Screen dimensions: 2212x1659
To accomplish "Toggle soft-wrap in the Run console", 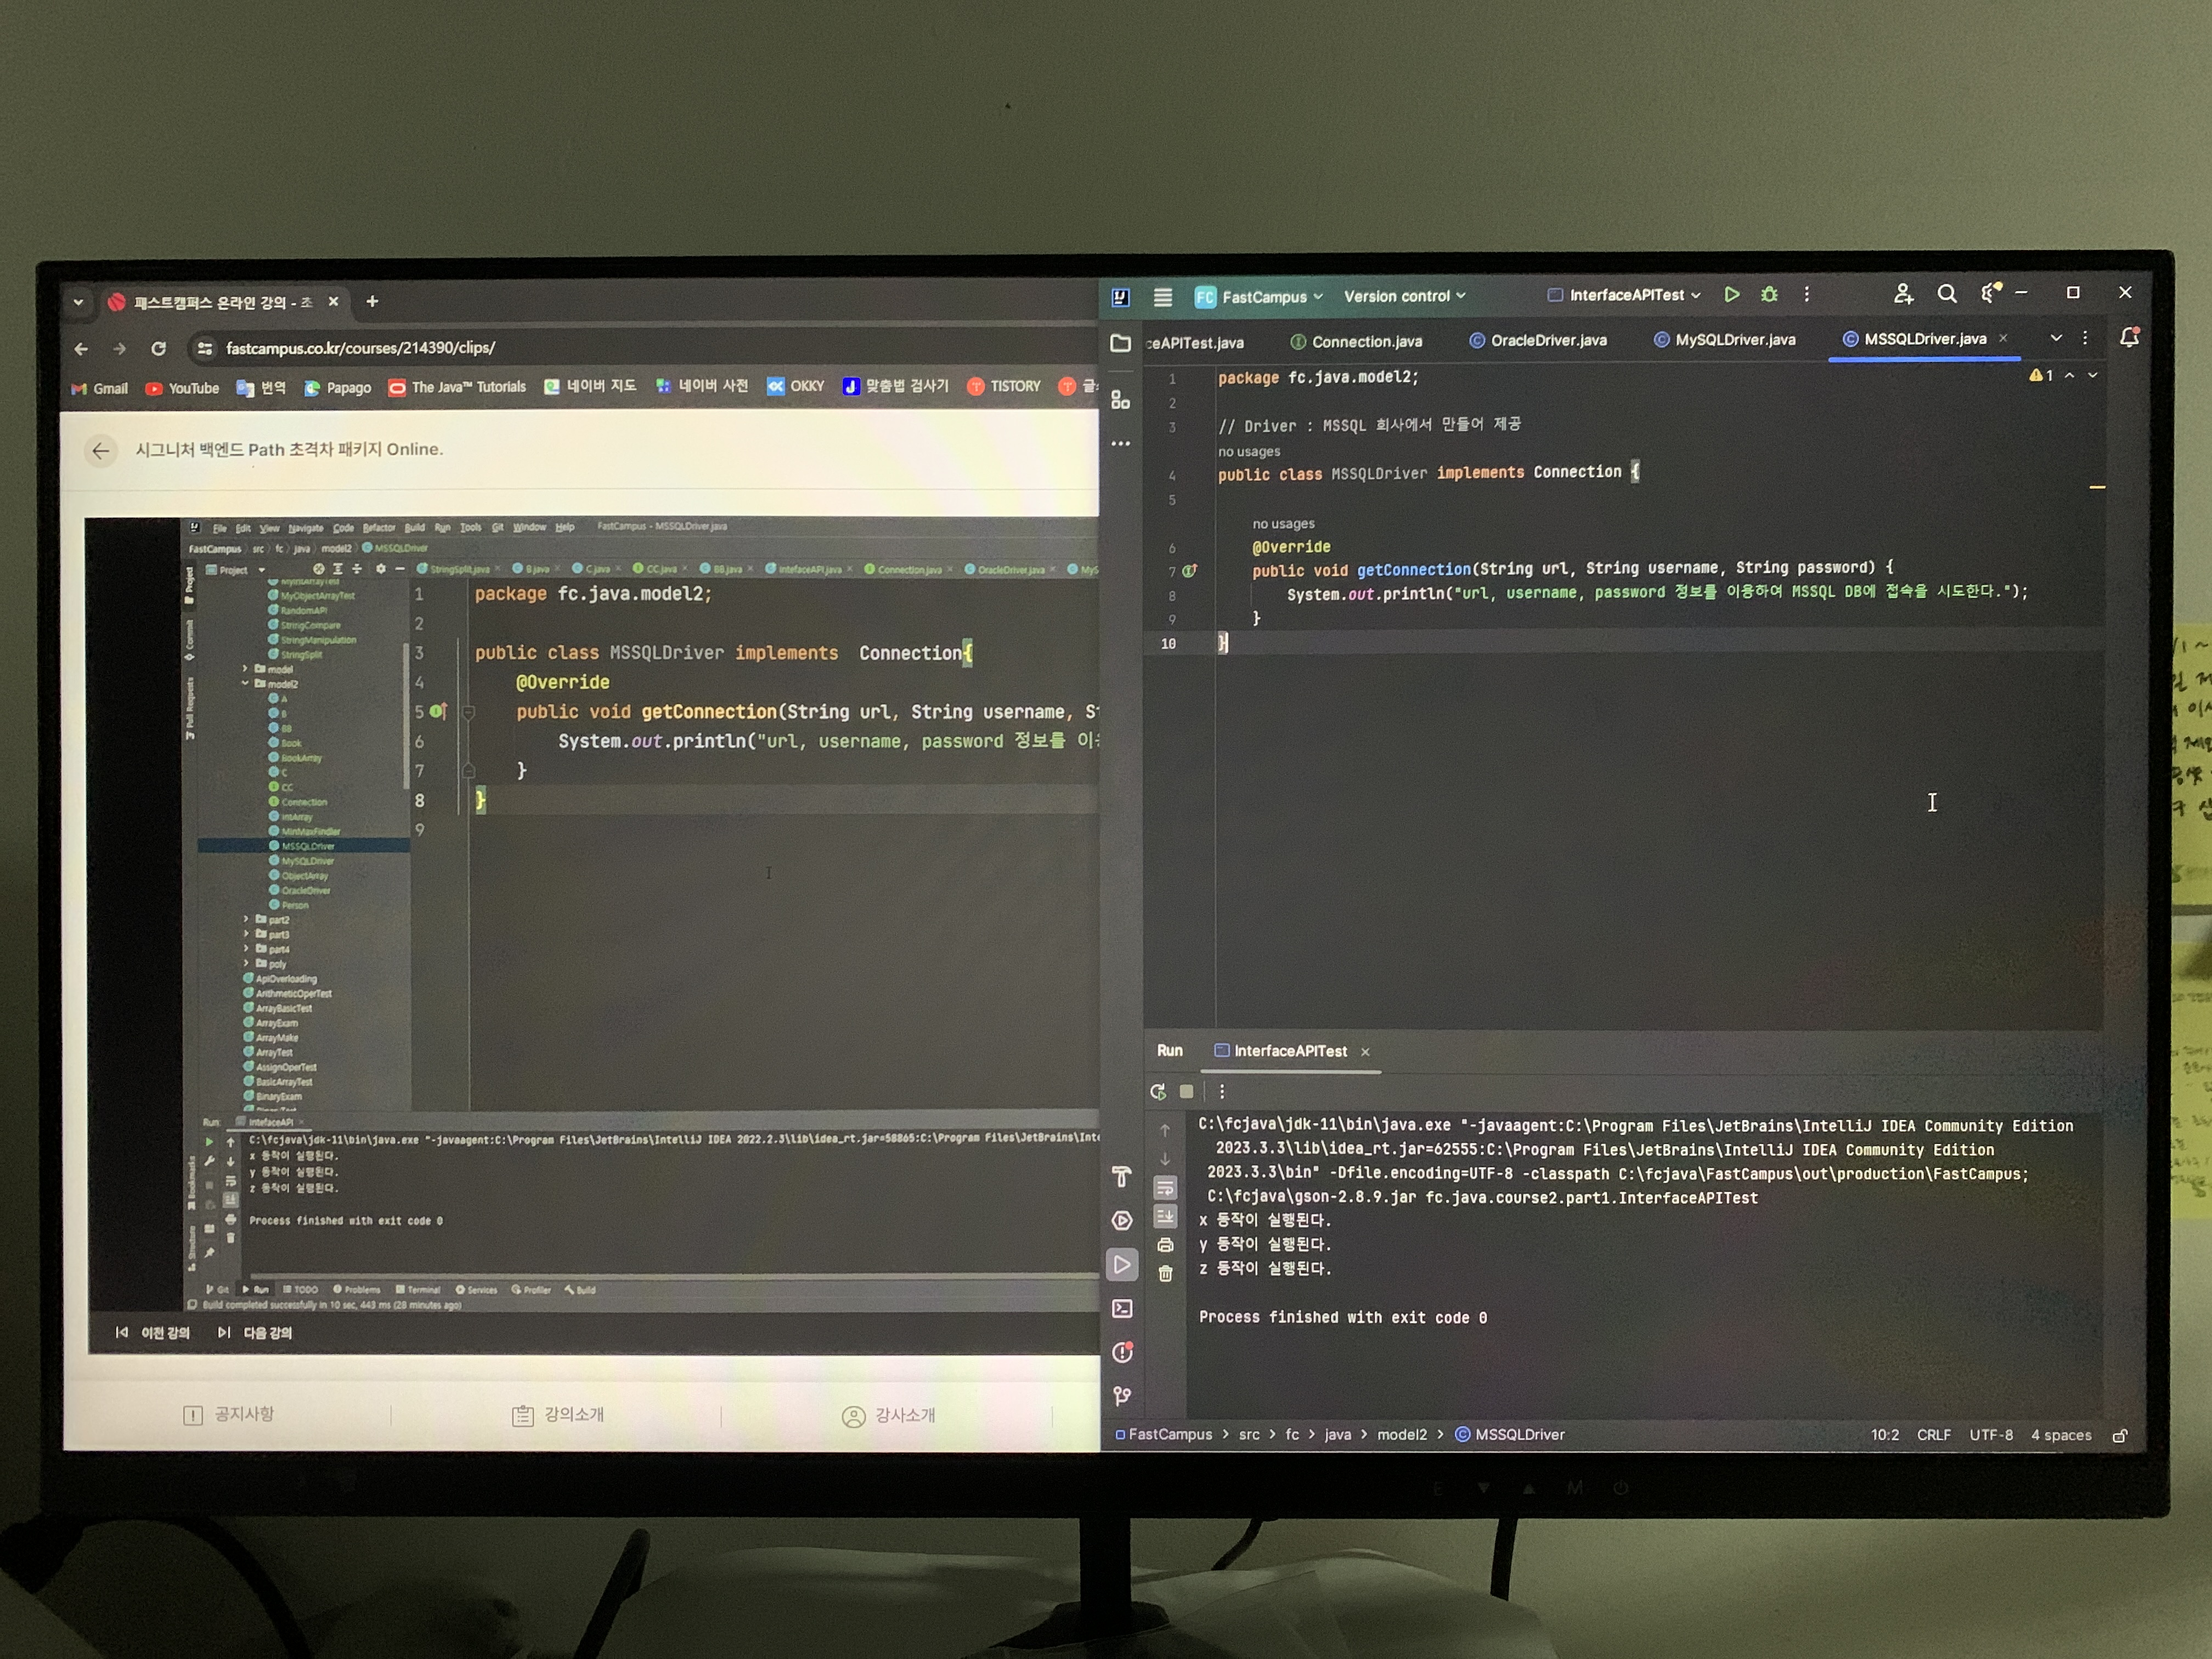I will click(1165, 1188).
